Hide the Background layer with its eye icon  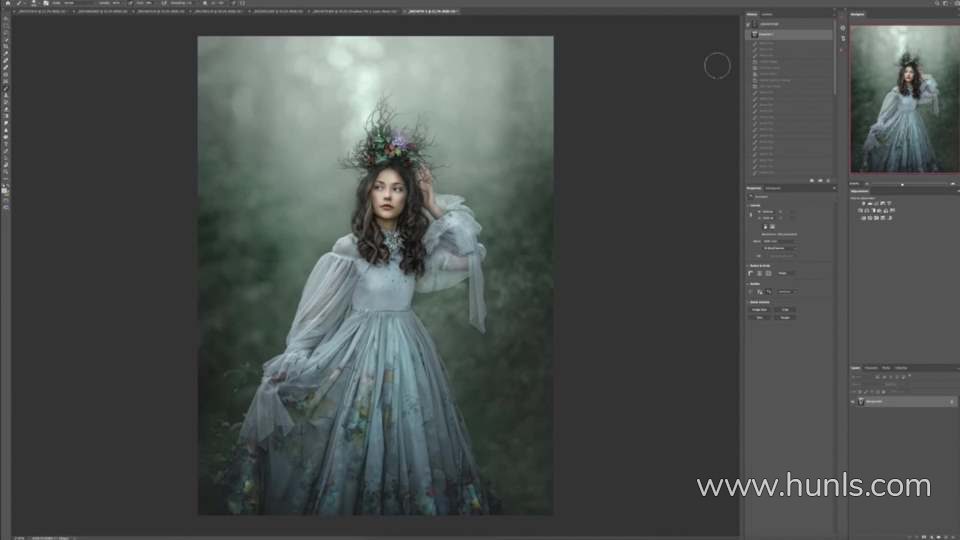click(x=853, y=401)
